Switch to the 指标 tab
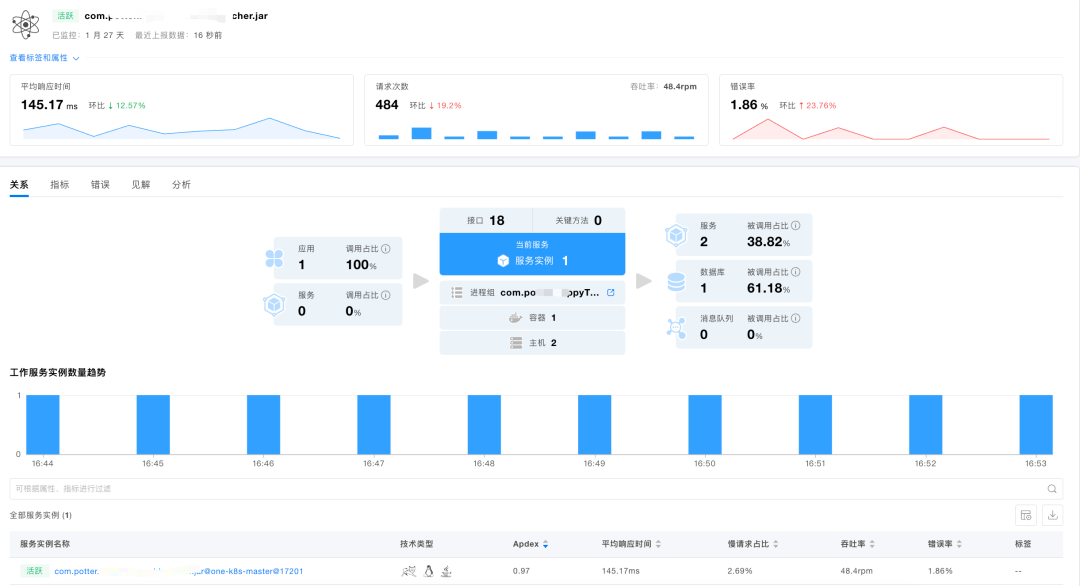 point(60,183)
